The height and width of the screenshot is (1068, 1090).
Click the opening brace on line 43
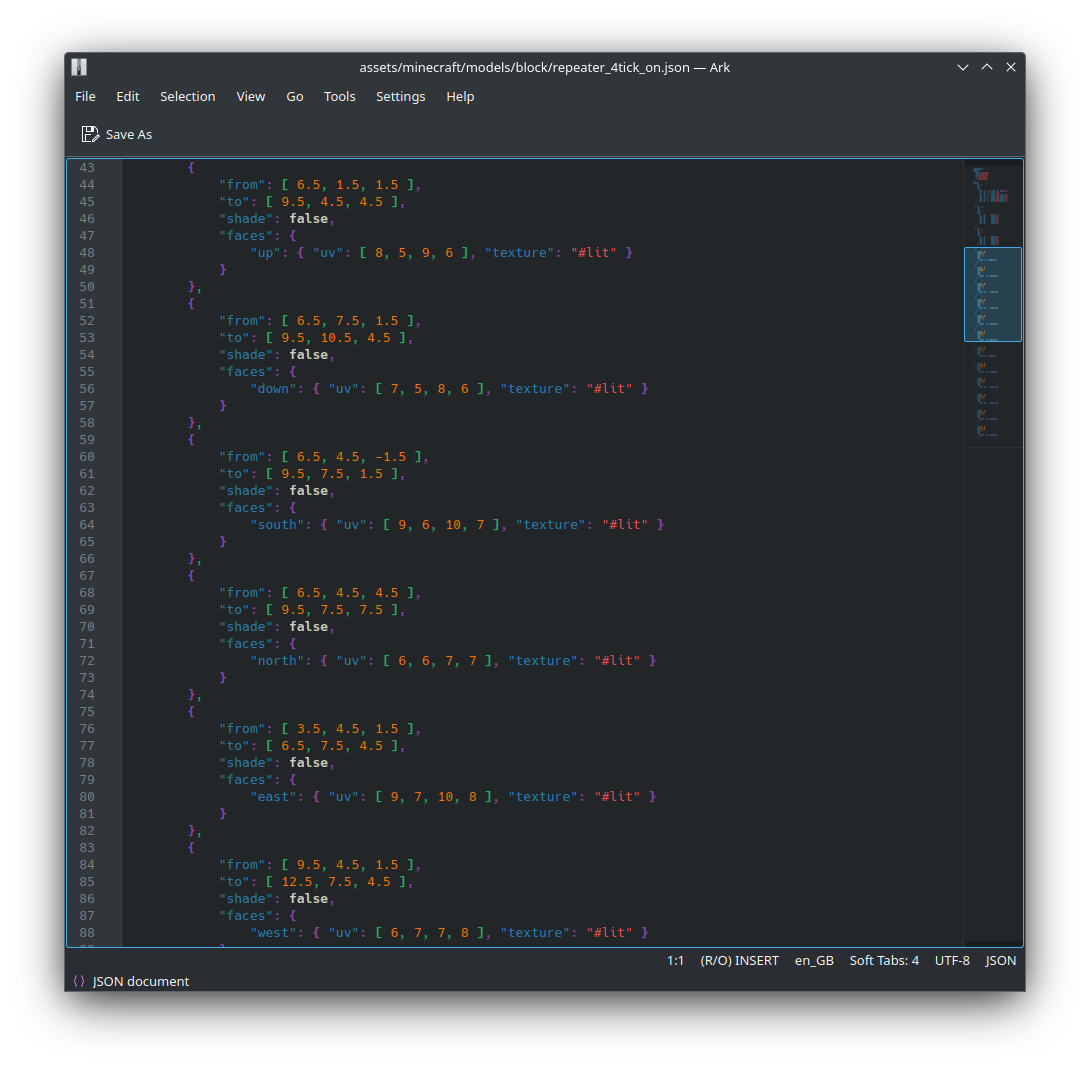click(x=191, y=168)
